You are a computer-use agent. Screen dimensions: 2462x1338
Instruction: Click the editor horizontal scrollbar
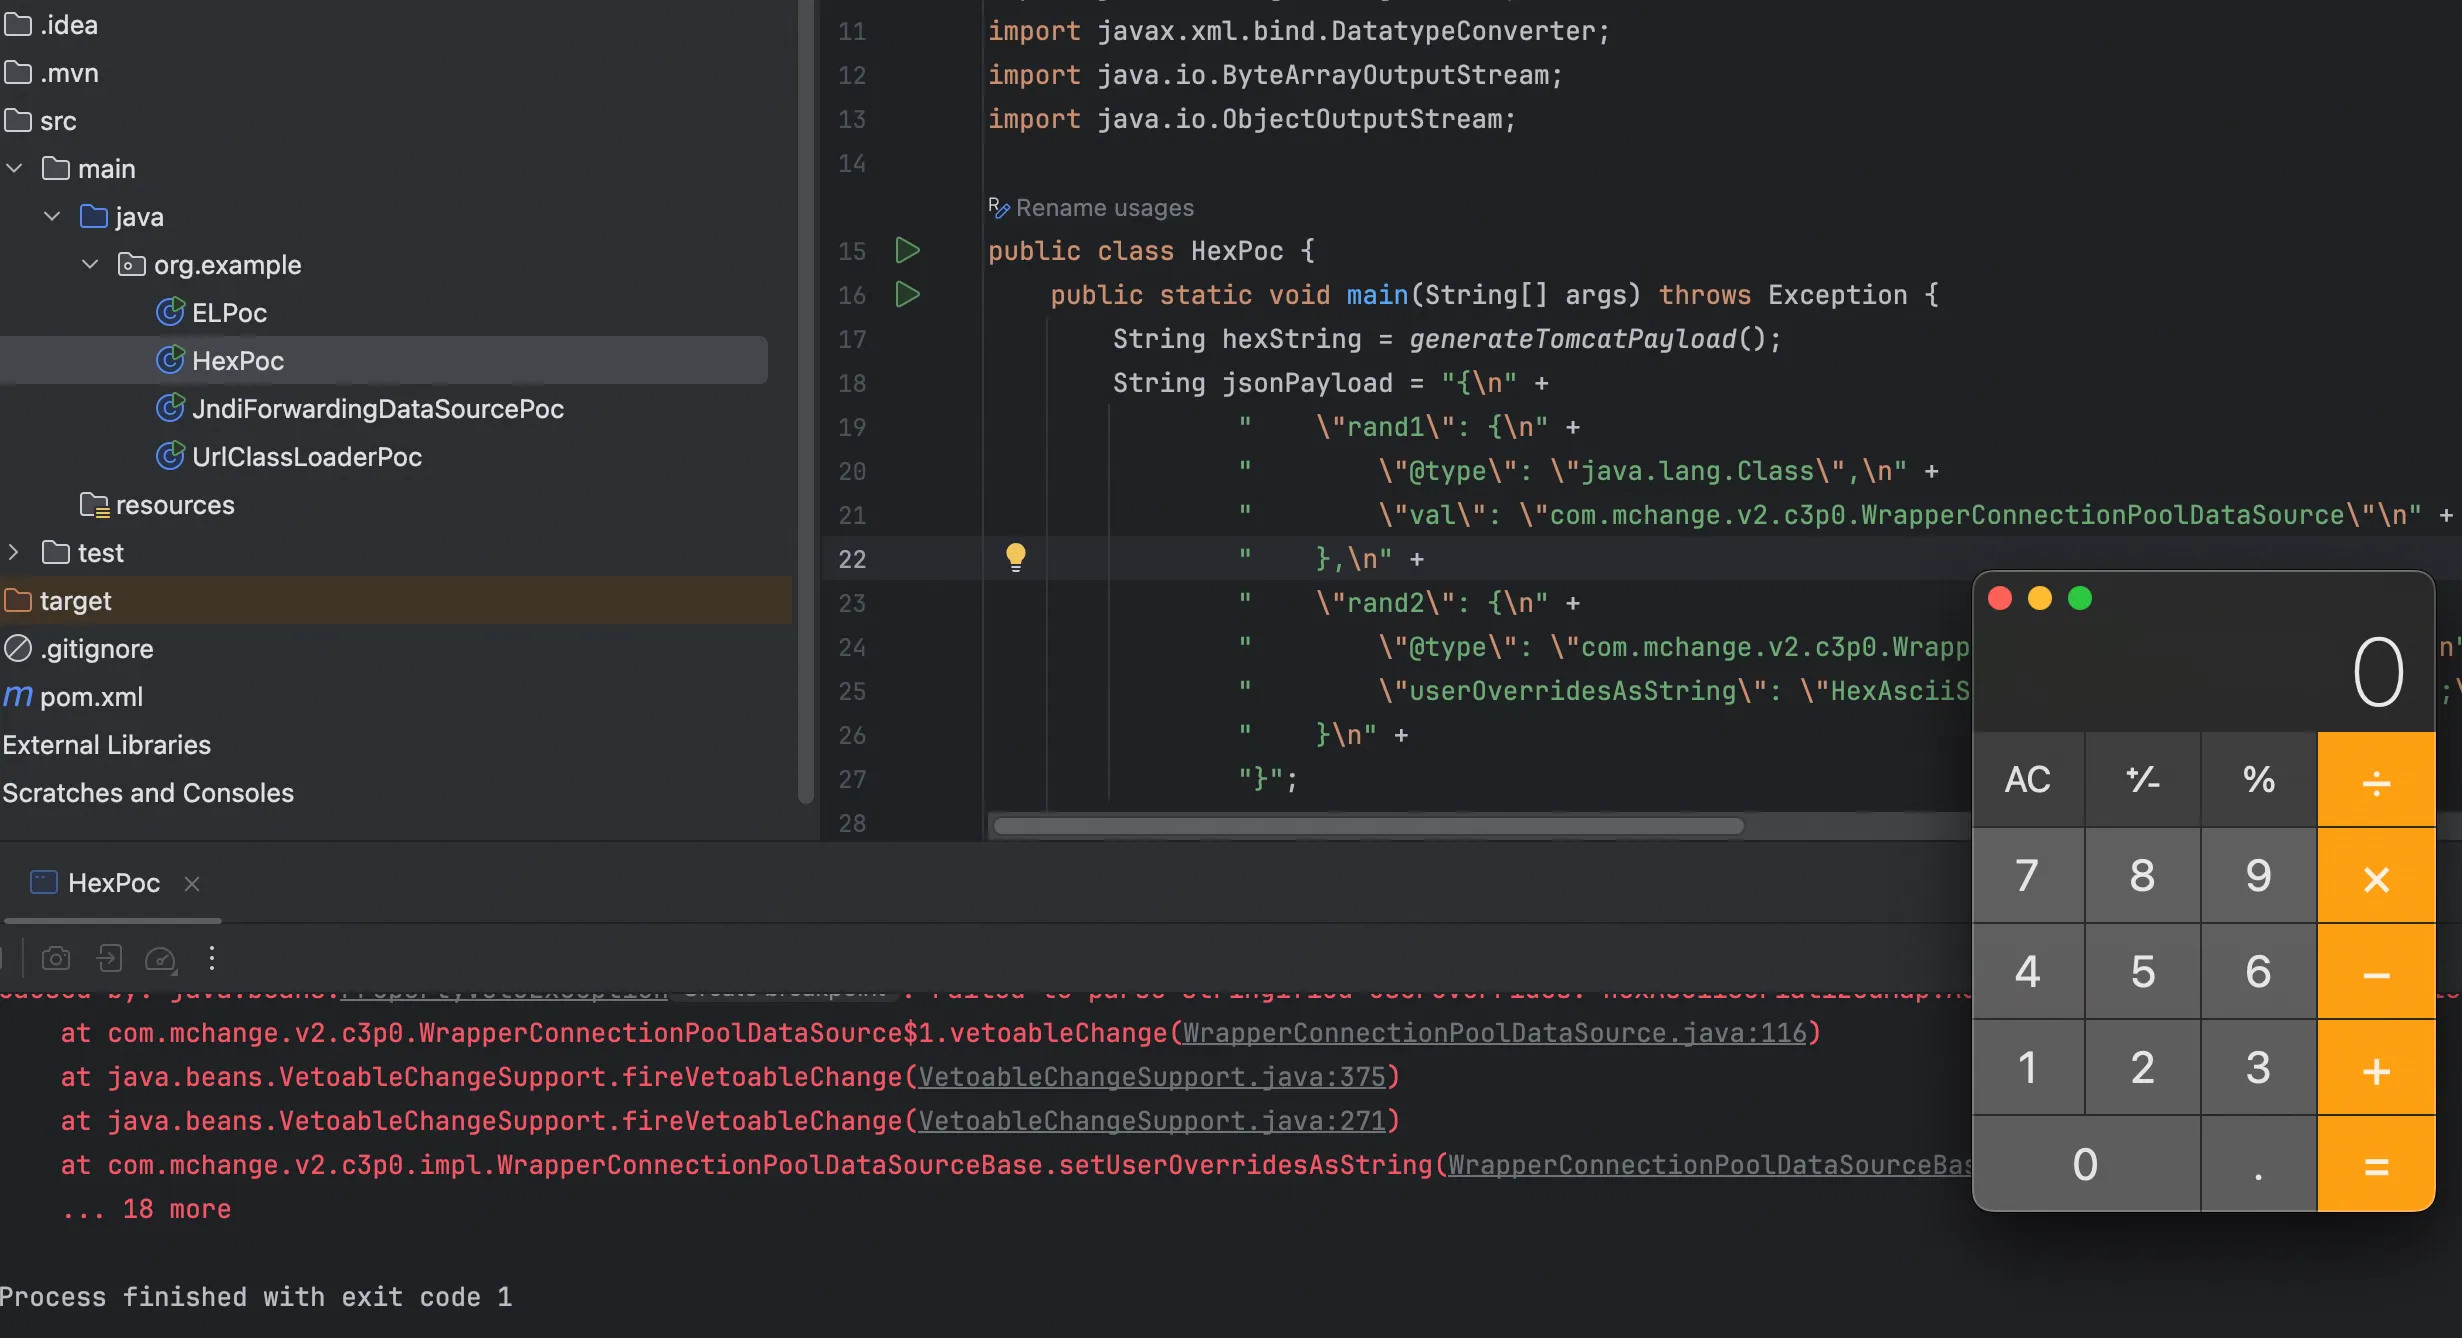pyautogui.click(x=1368, y=826)
